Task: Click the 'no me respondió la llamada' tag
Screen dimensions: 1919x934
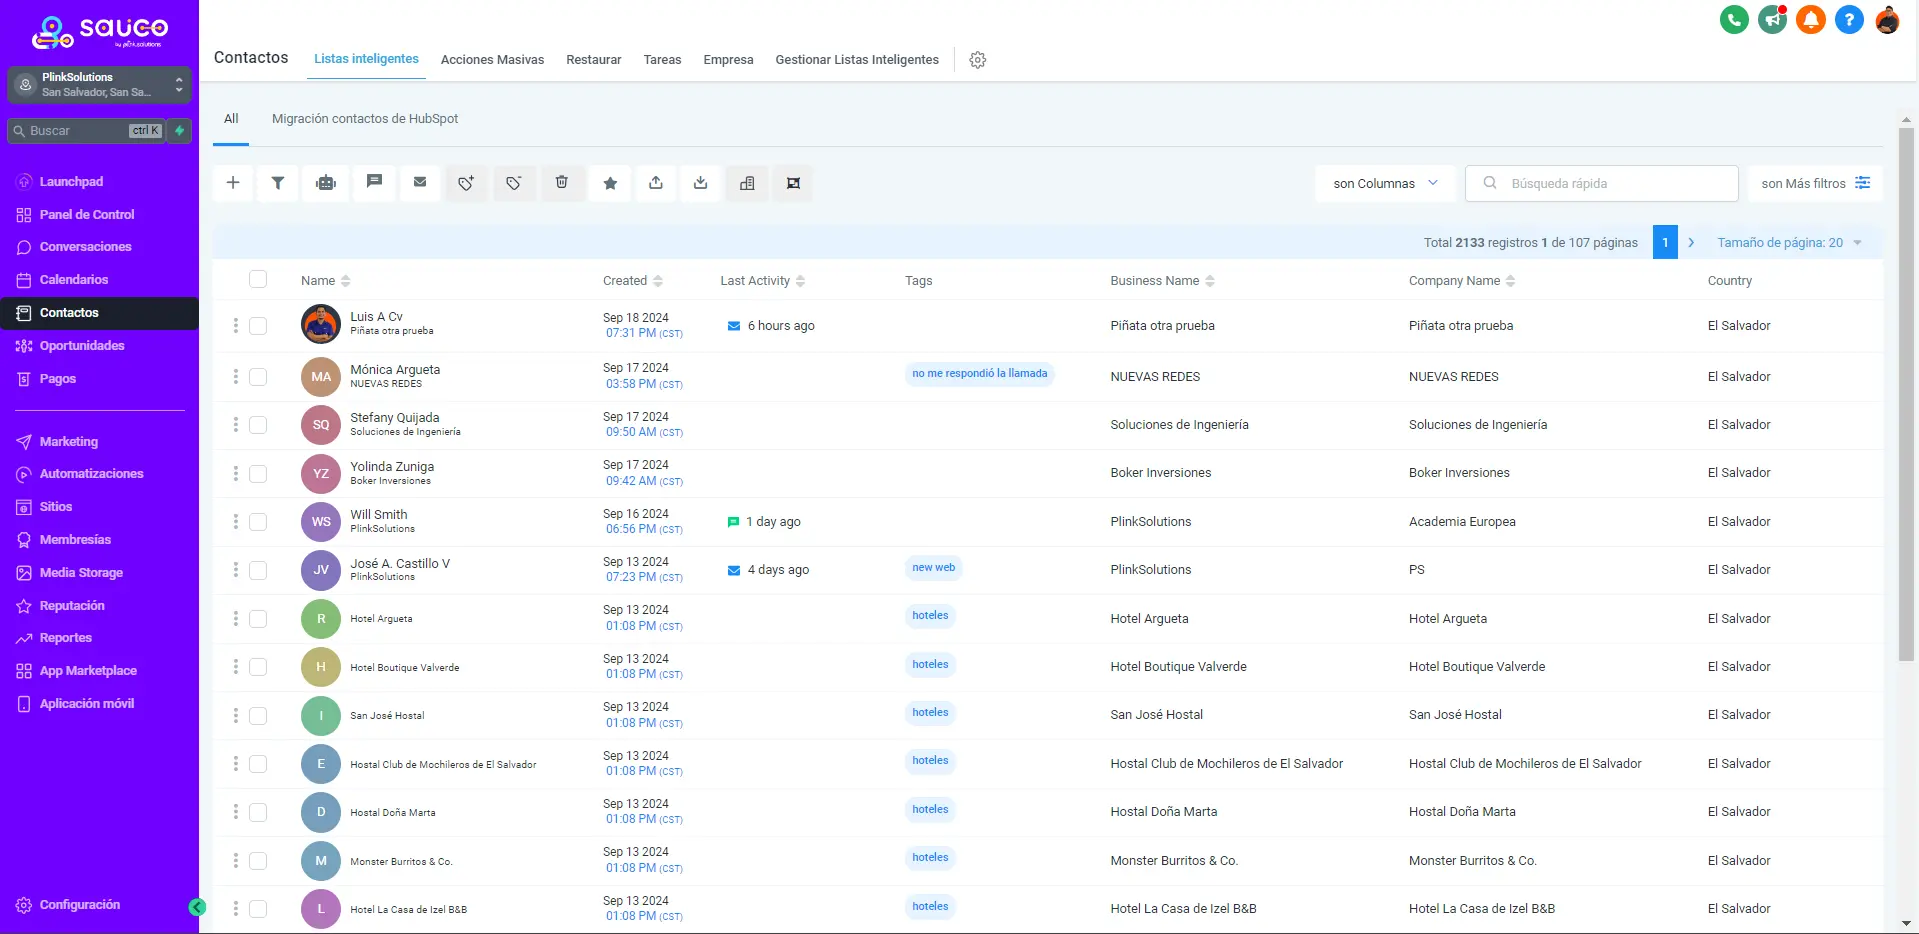Action: (x=979, y=374)
